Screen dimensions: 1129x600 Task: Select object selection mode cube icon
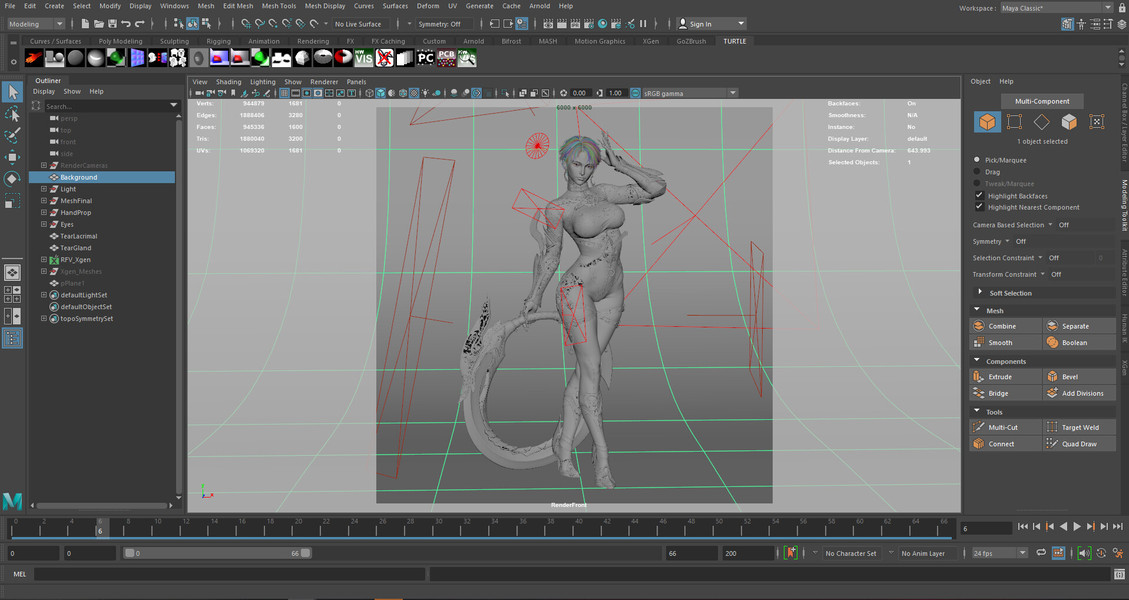[x=987, y=122]
